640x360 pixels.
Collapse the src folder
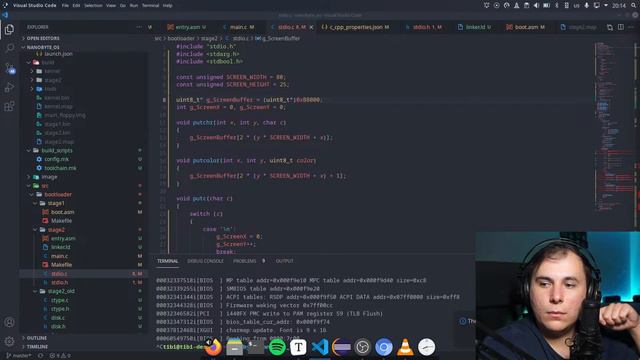pyautogui.click(x=44, y=186)
